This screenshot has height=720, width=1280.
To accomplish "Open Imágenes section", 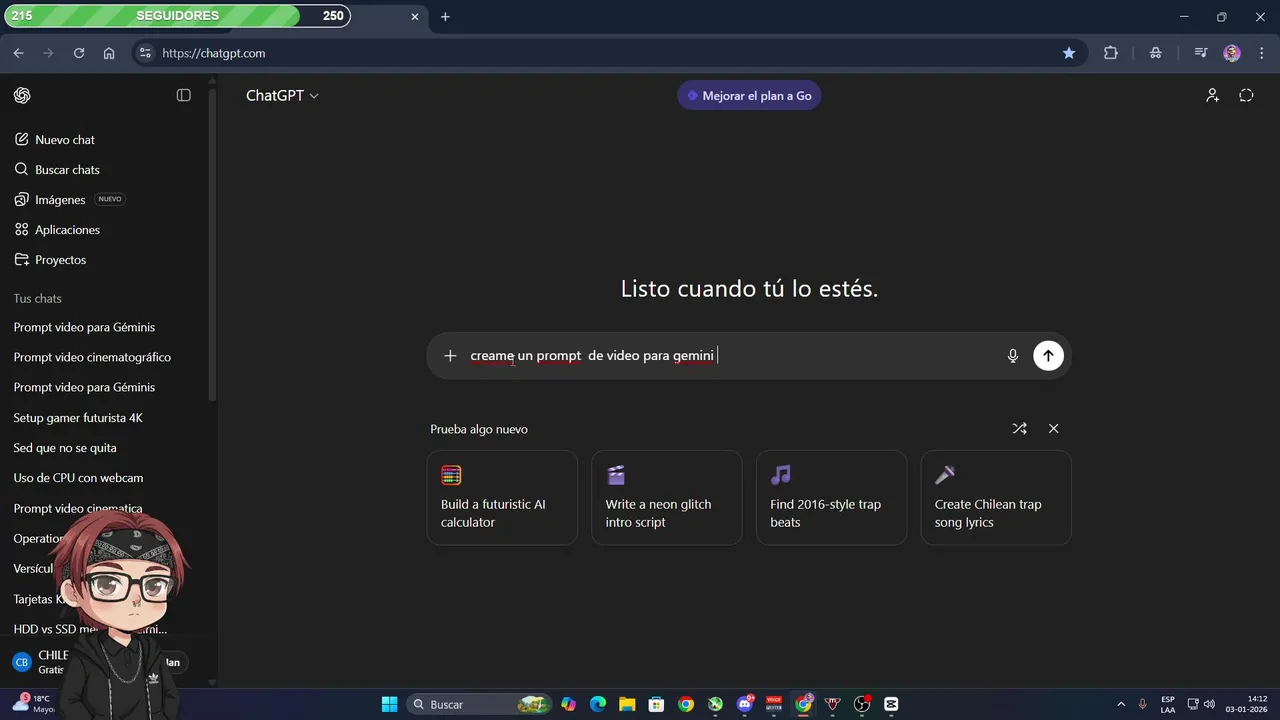I will tap(60, 200).
